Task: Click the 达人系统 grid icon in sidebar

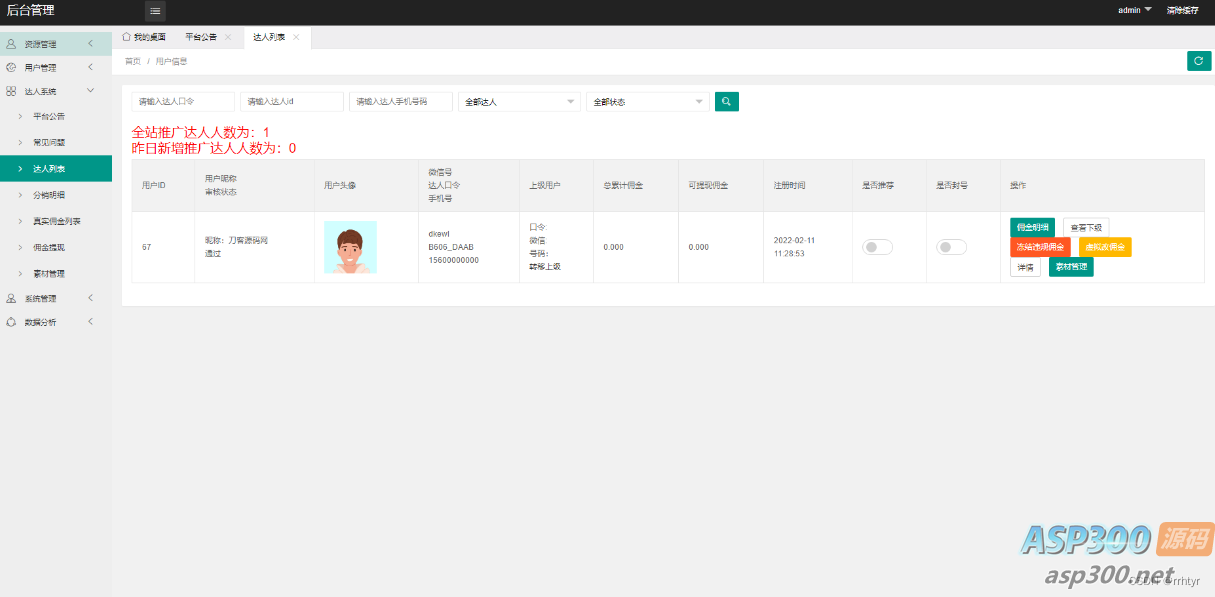Action: click(11, 91)
